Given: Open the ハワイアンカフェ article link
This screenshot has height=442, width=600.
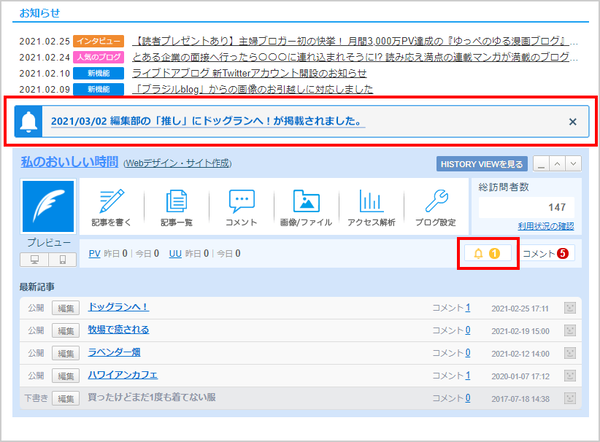Looking at the screenshot, I should (x=122, y=375).
